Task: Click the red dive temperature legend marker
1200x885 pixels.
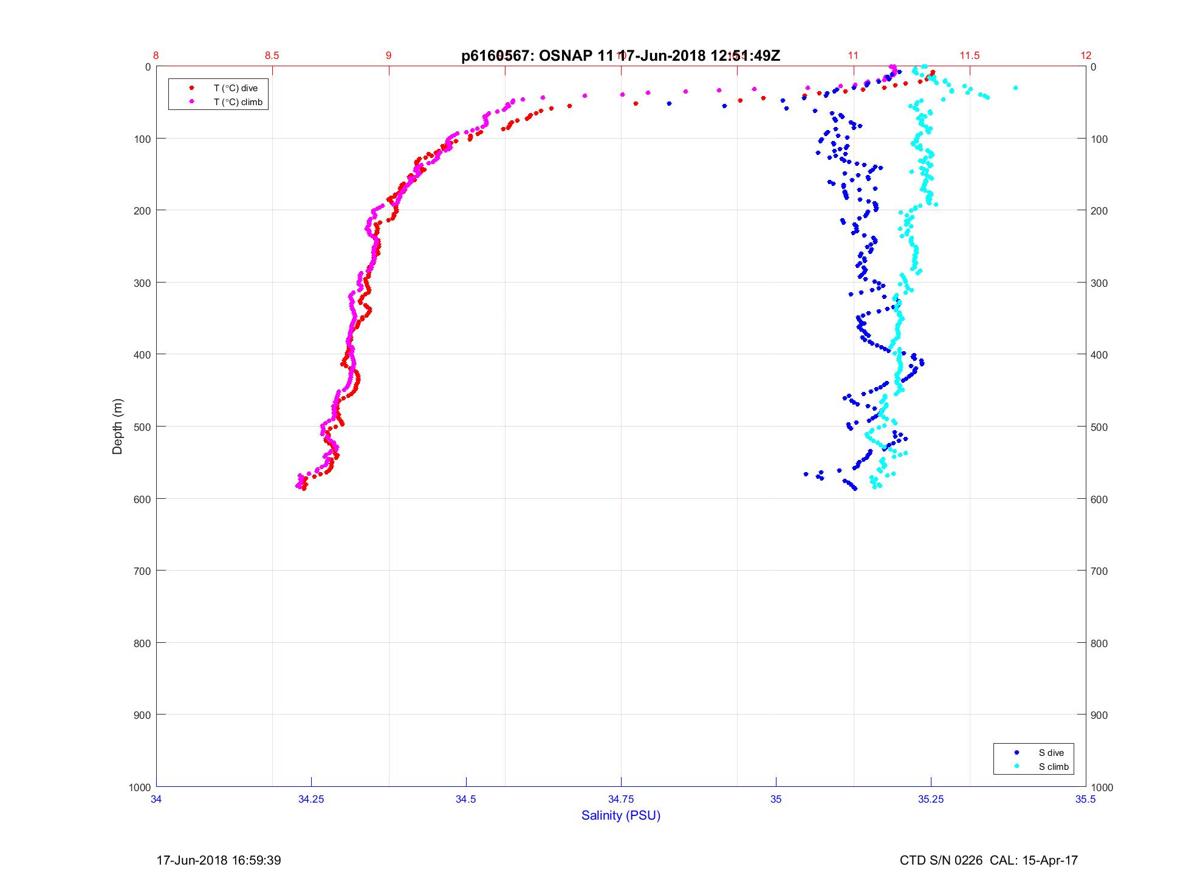Action: tap(190, 88)
